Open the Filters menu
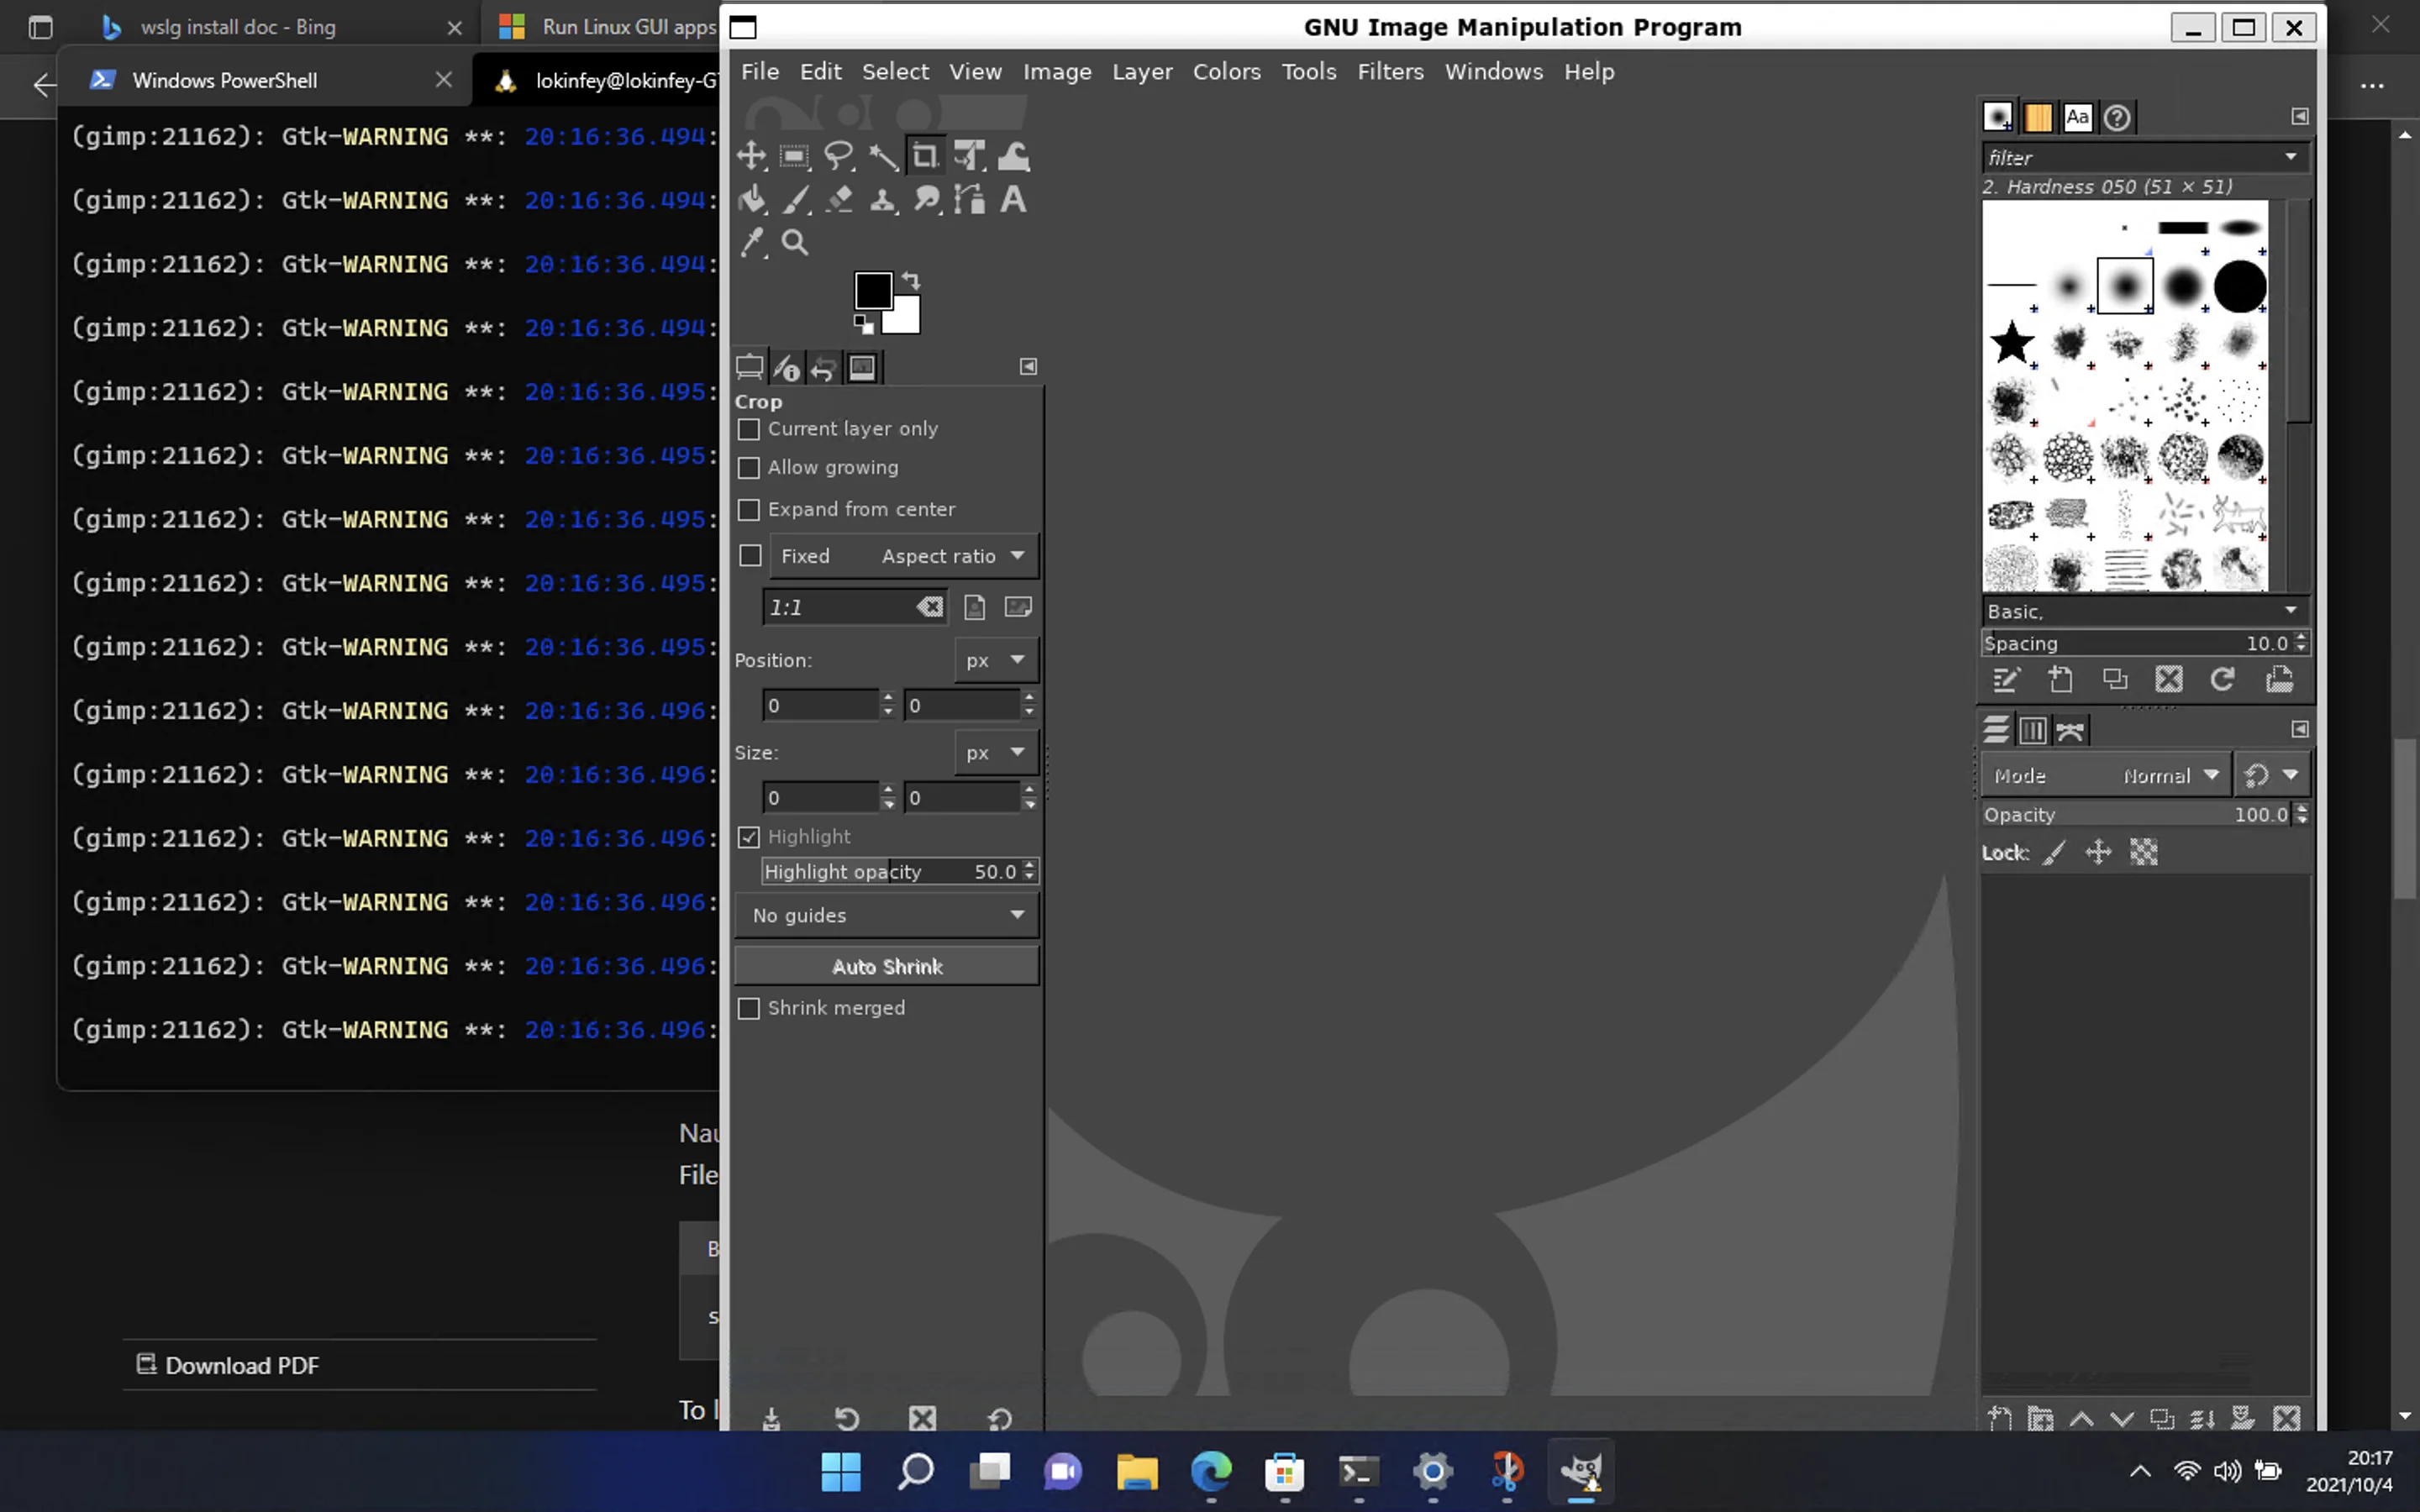2420x1512 pixels. [1390, 72]
